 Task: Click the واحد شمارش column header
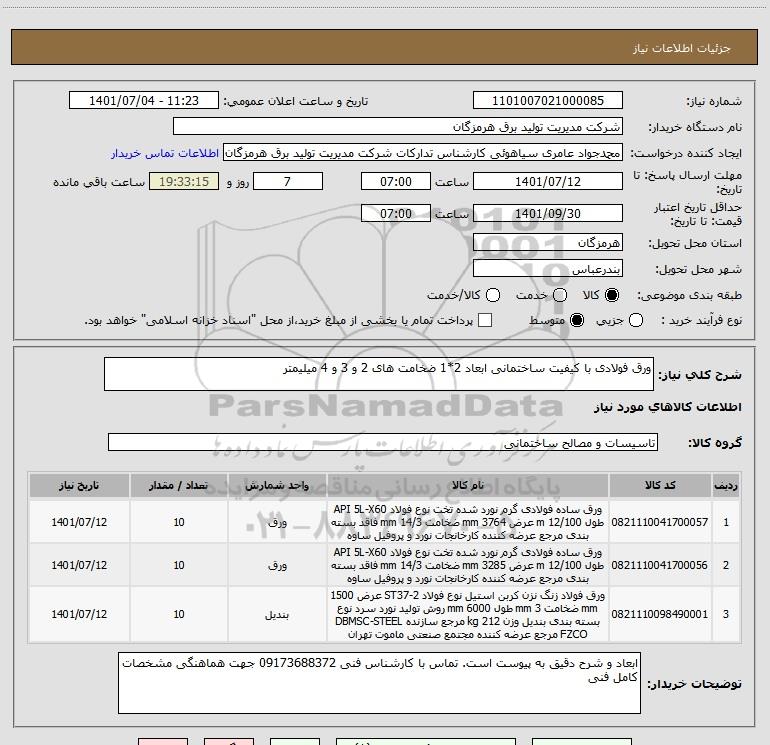click(x=277, y=485)
